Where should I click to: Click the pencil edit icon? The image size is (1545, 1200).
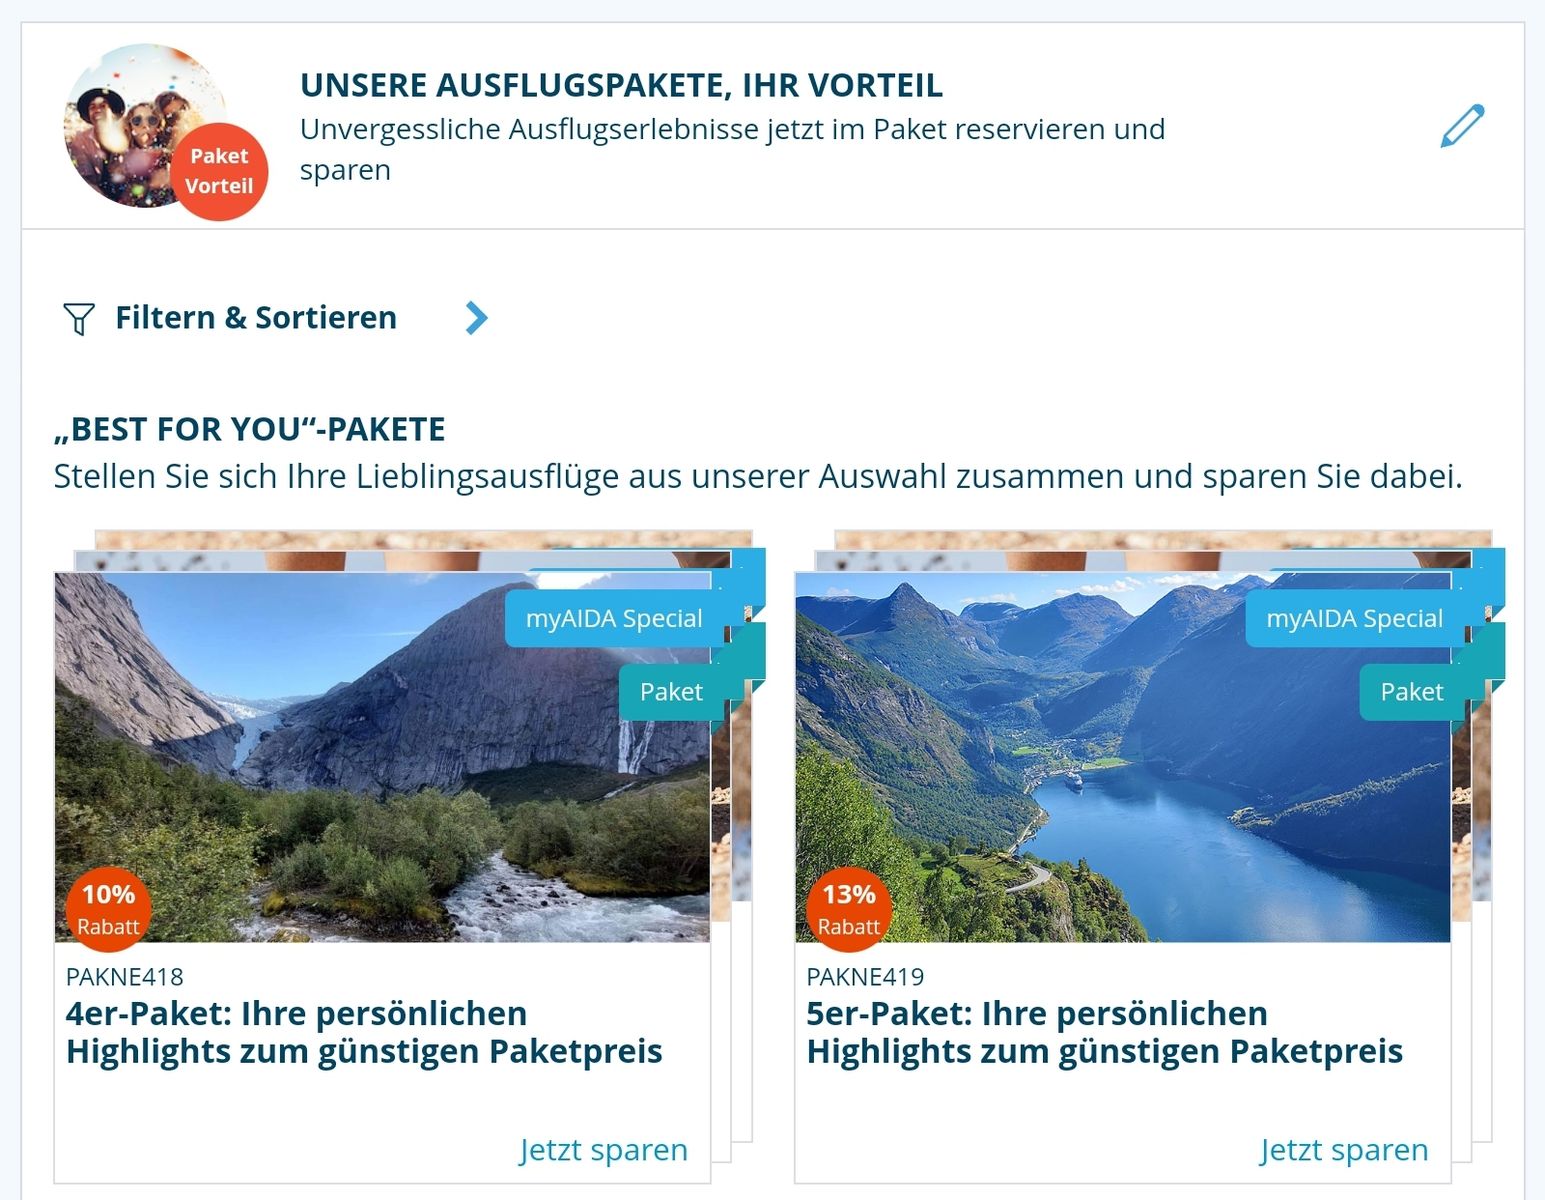click(x=1462, y=126)
